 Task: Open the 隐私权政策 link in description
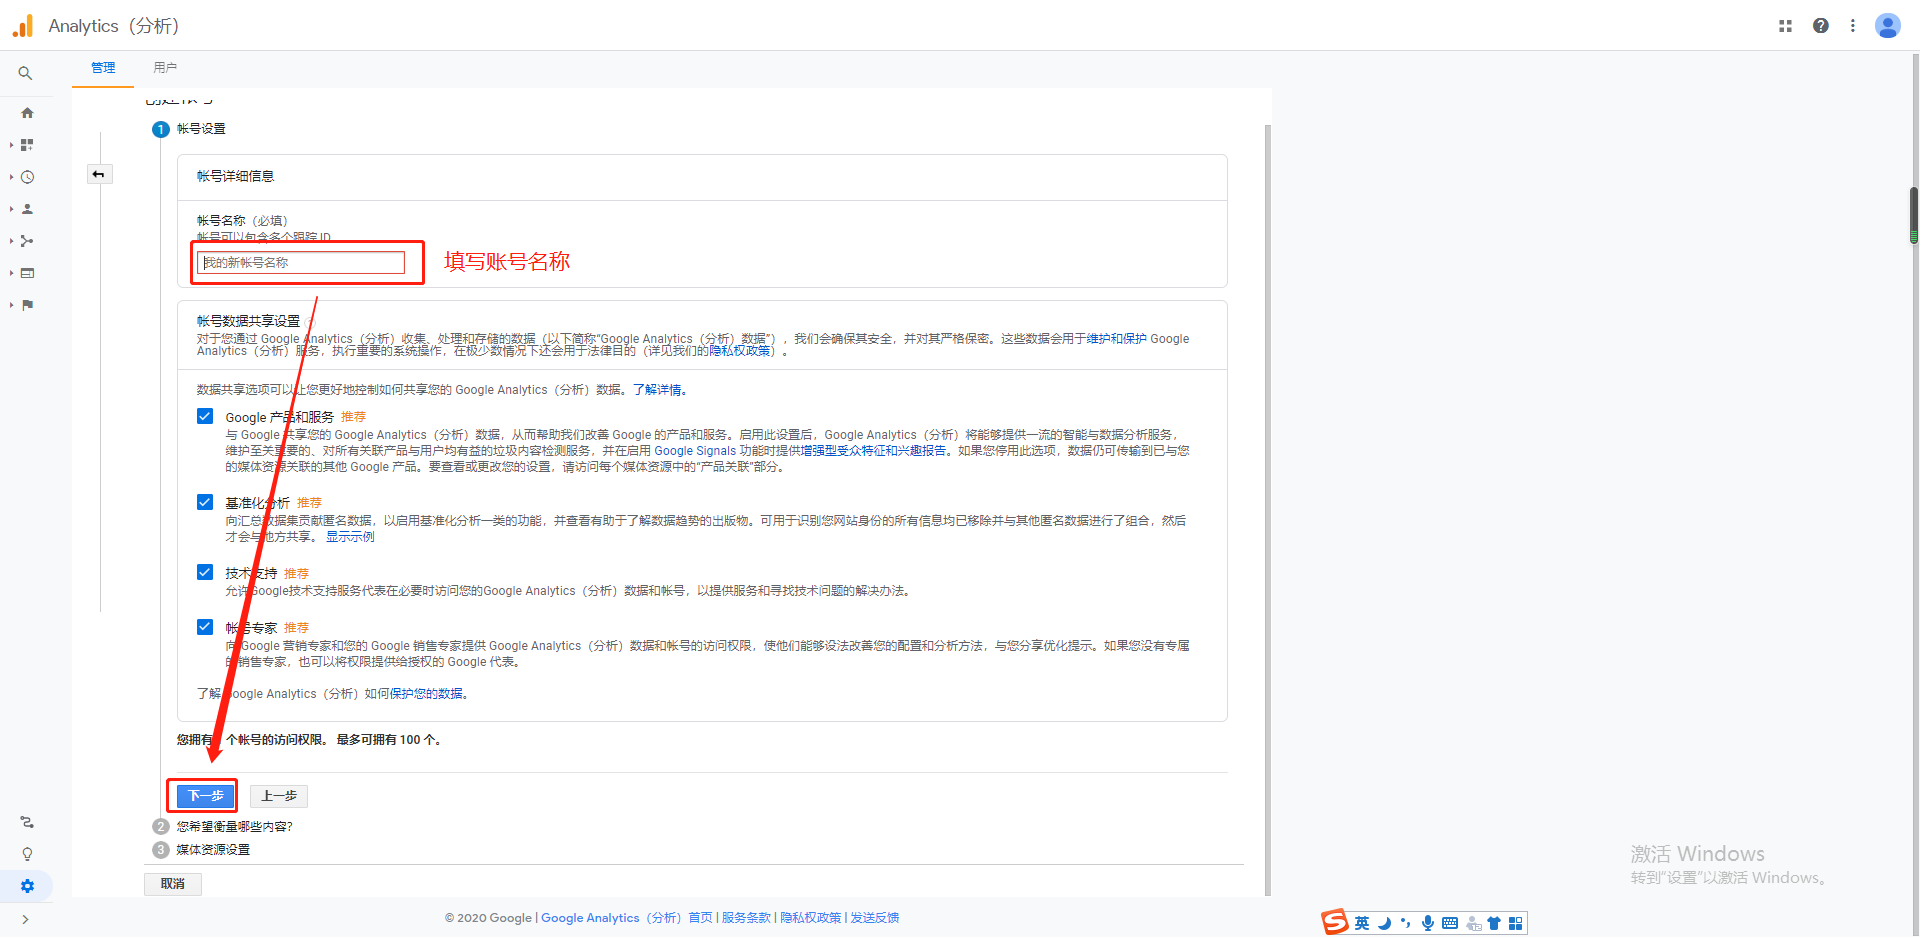click(x=740, y=351)
